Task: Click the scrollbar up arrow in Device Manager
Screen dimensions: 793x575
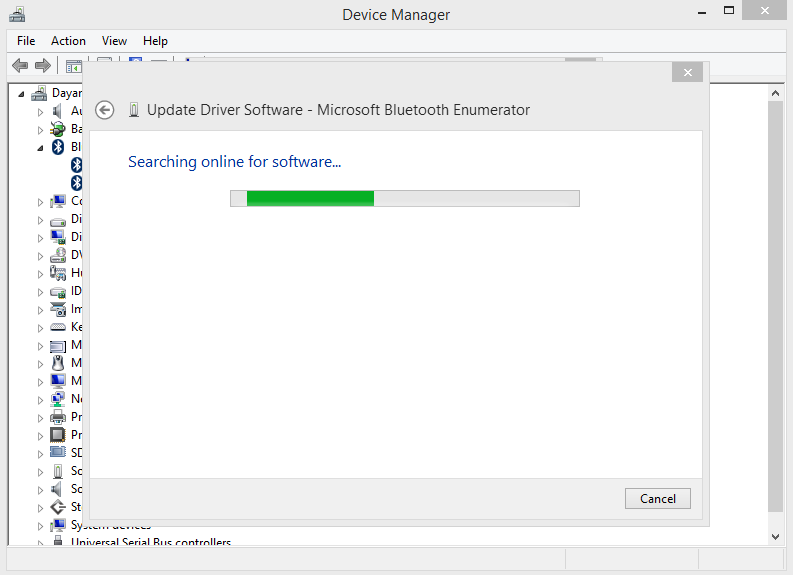Action: coord(775,93)
